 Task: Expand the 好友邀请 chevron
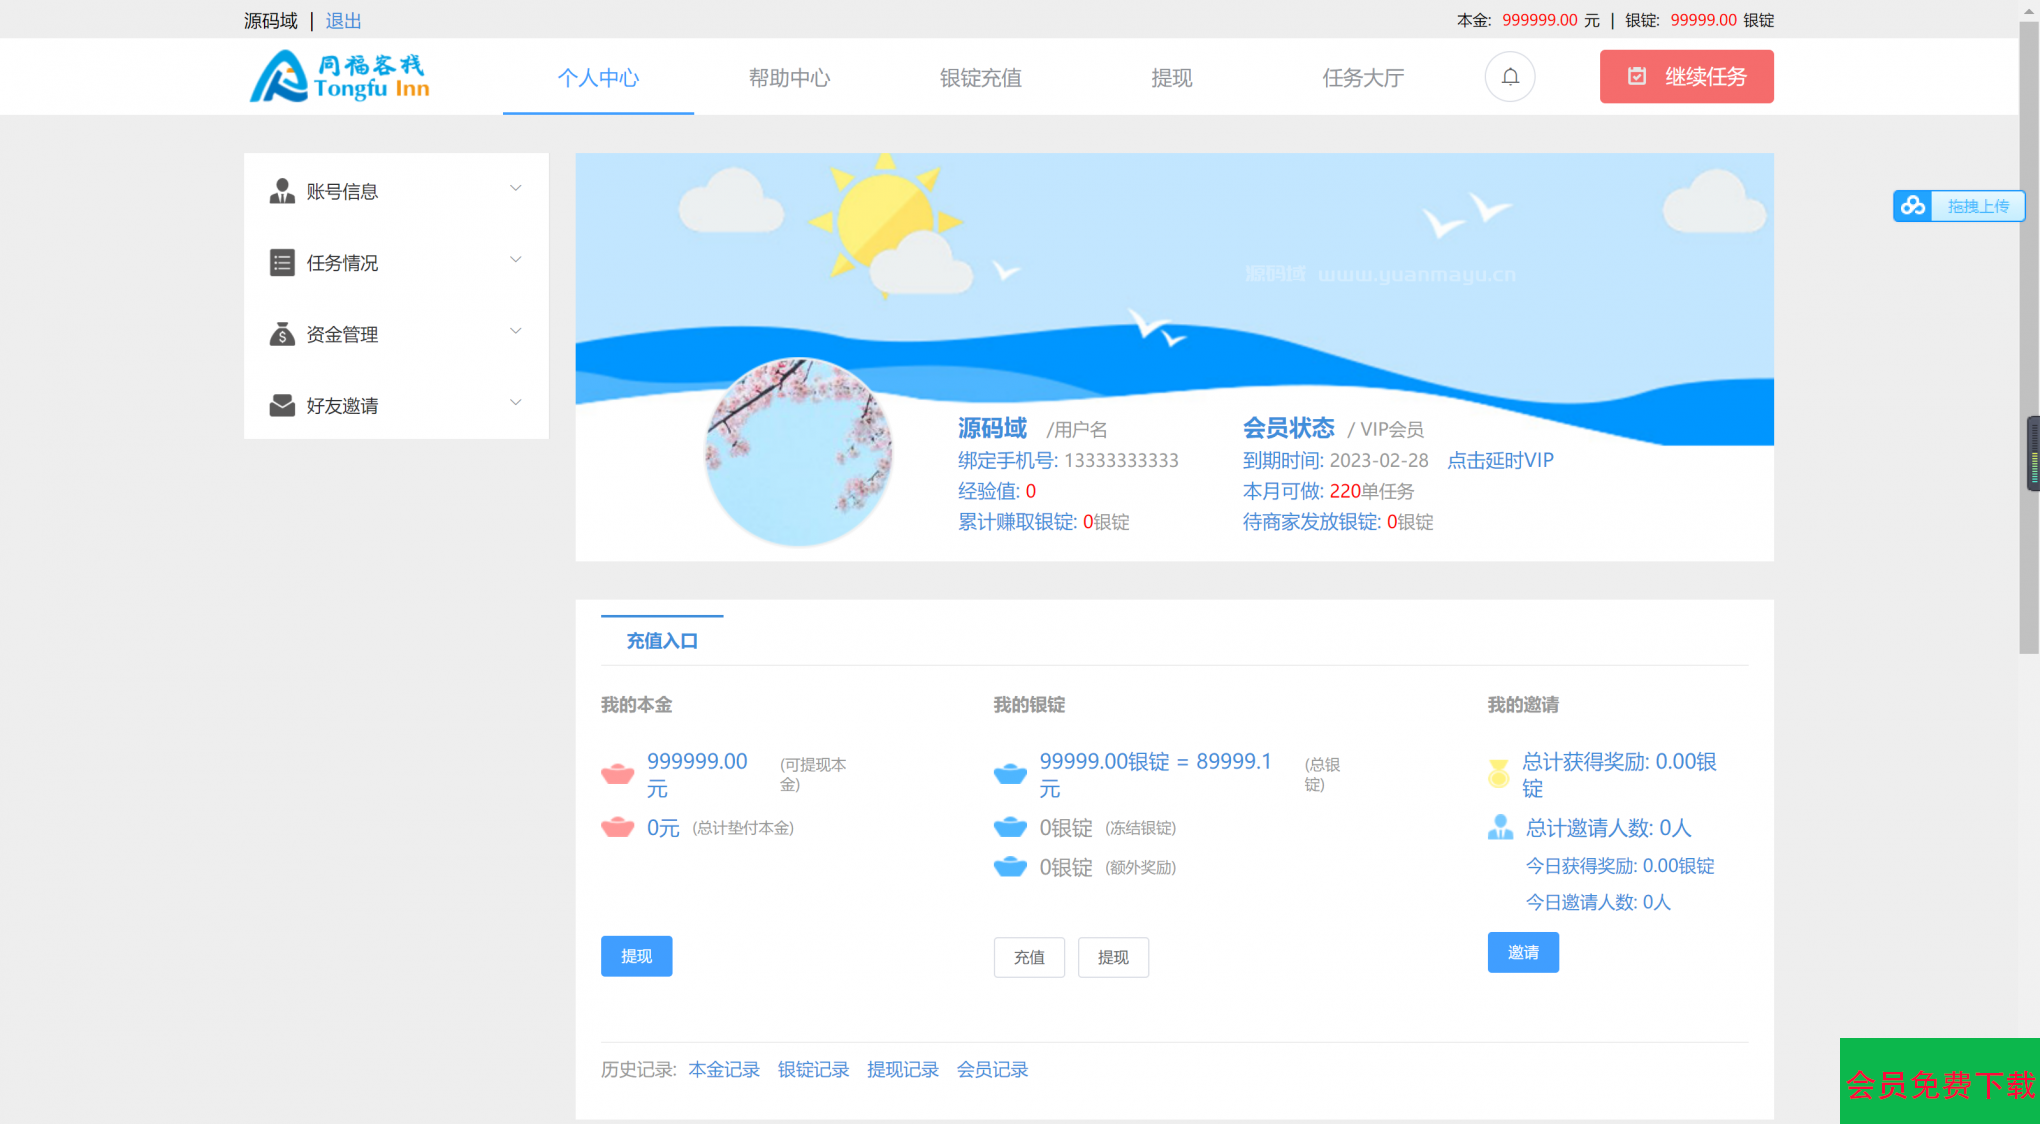pos(515,402)
